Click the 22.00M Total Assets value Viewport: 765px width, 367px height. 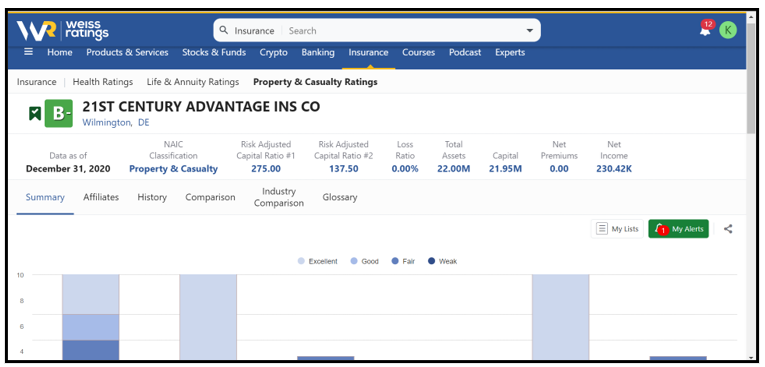(454, 169)
